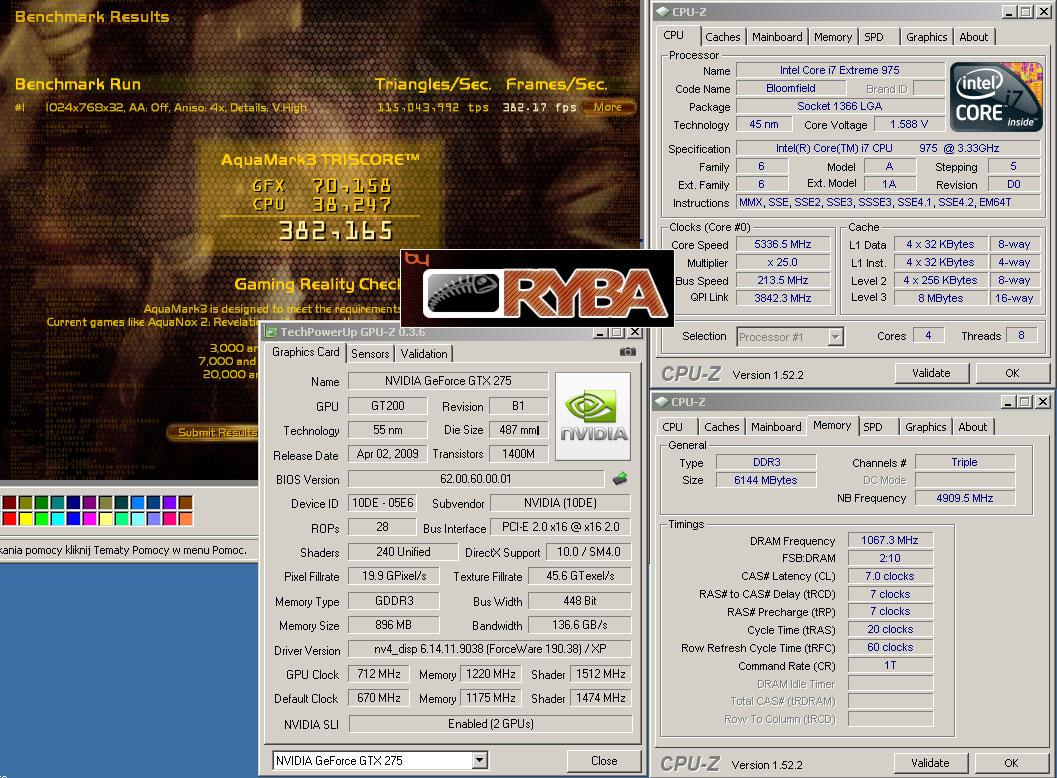Image resolution: width=1057 pixels, height=778 pixels.
Task: Click the Core Speed value 5336.5 MHz
Action: coord(782,244)
